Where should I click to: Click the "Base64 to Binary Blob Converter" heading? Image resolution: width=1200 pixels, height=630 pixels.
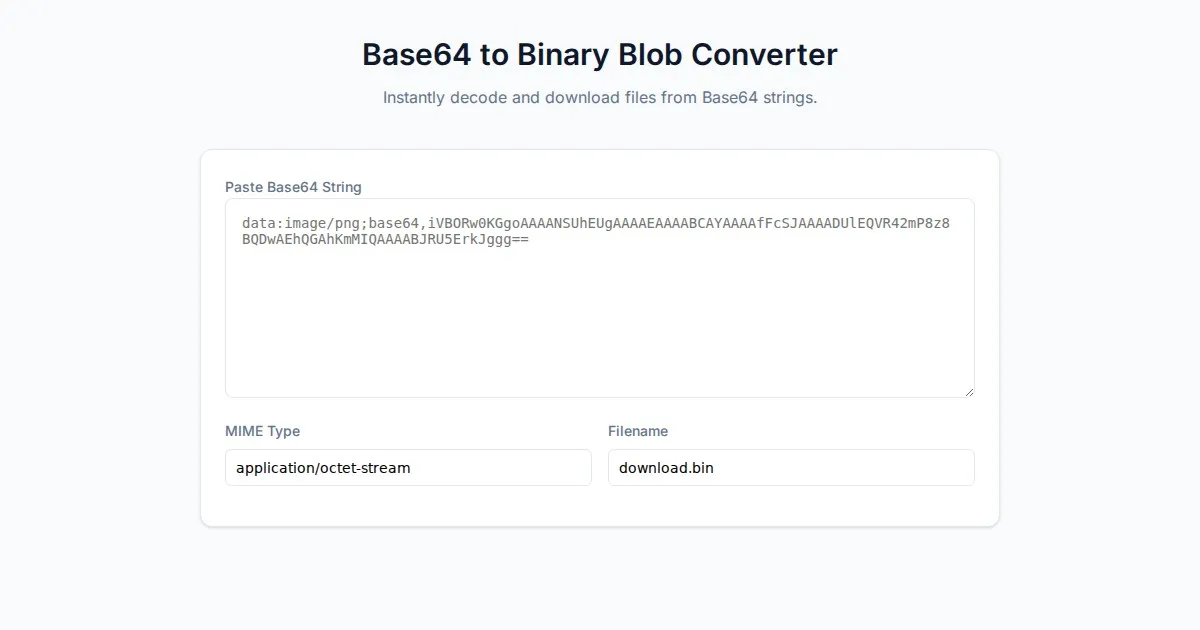(x=600, y=54)
